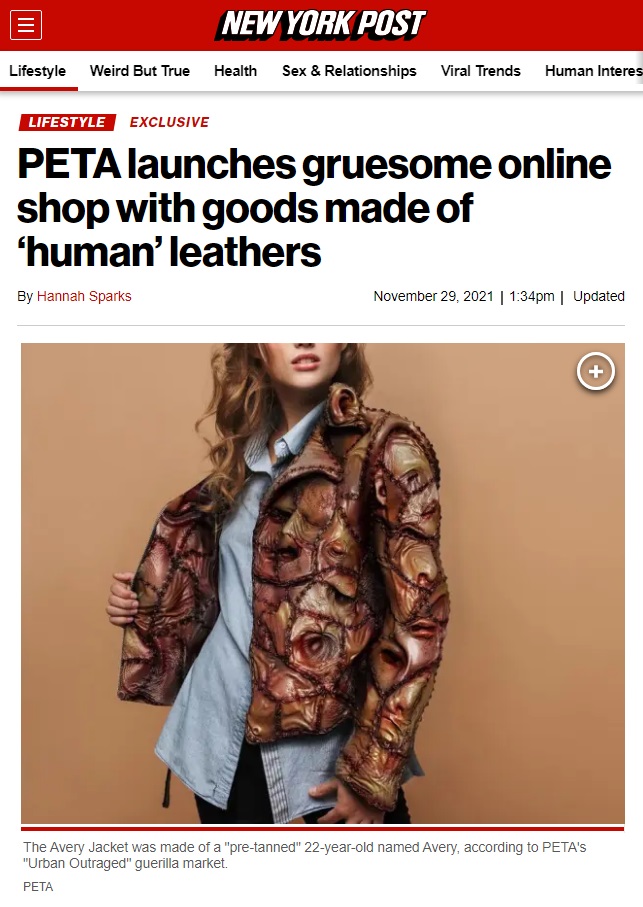Select the Lifestyle tab

(x=38, y=71)
